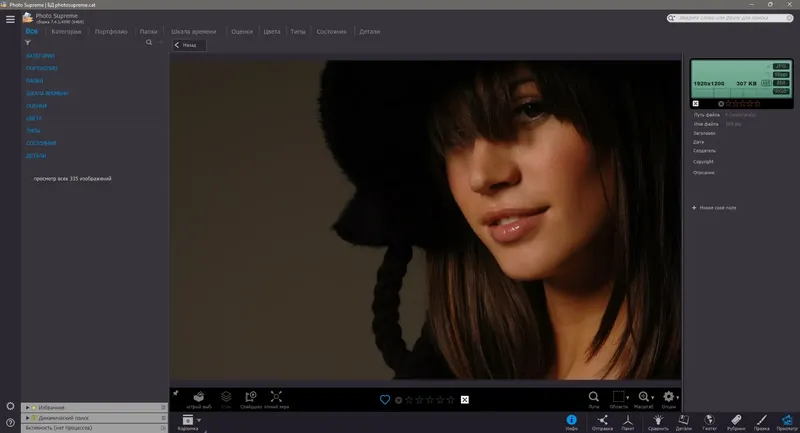Screen dimensions: 800x433
Task: Open the СОСТОЯНИЯ link in sidebar
Action: [41, 143]
